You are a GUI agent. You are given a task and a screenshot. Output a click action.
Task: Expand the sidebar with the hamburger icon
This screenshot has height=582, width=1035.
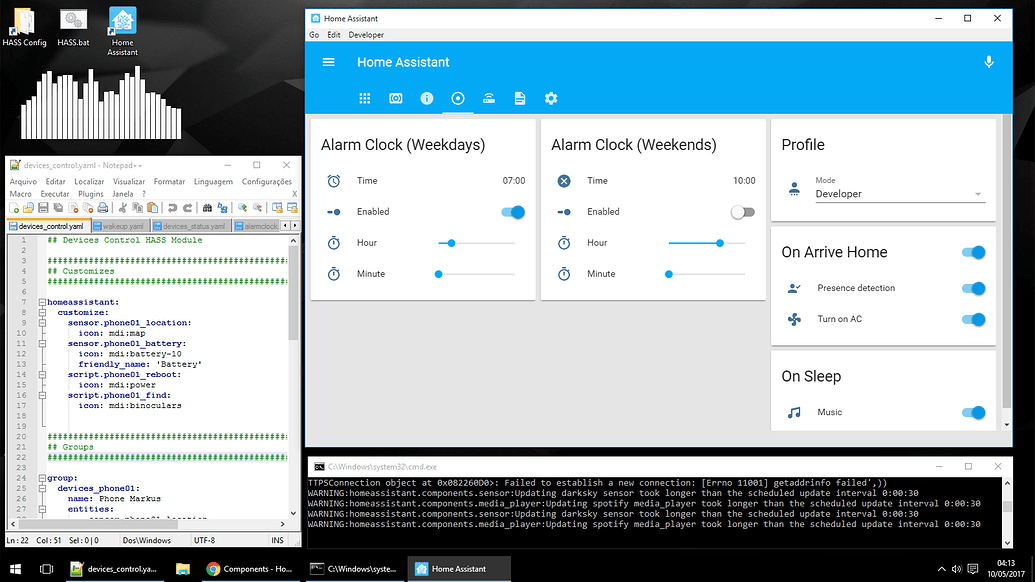(x=329, y=61)
